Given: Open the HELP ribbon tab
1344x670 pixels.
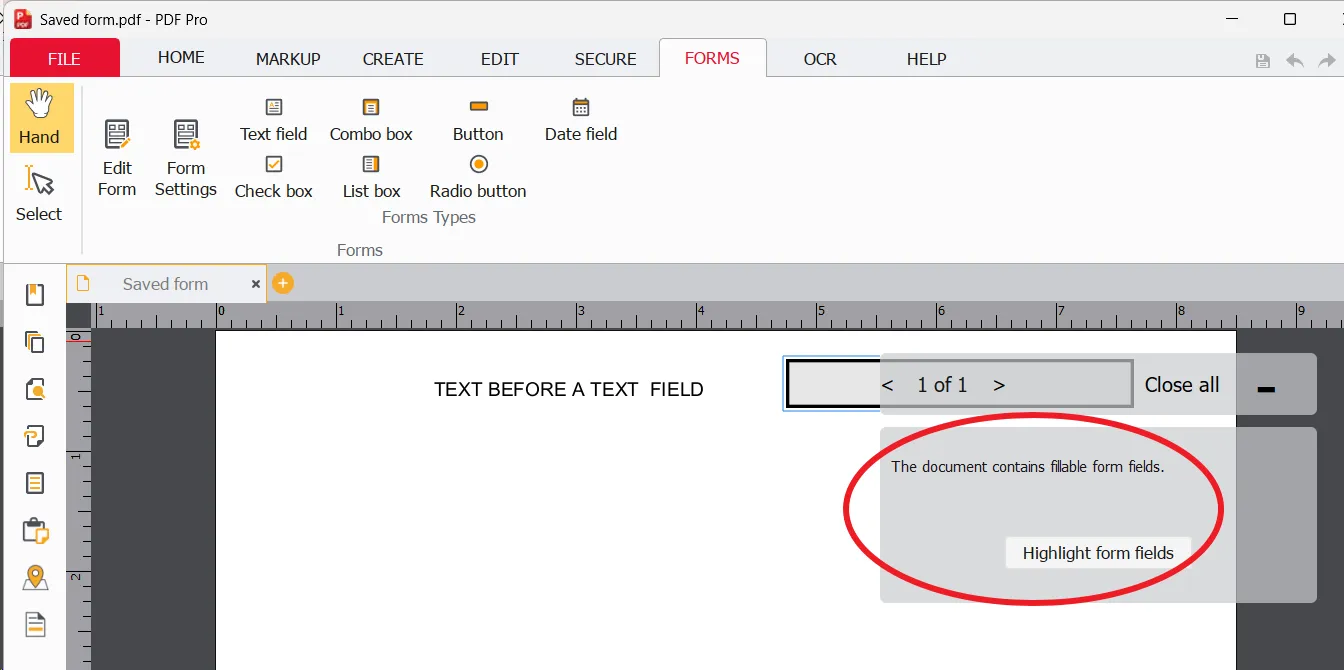Looking at the screenshot, I should coord(926,59).
